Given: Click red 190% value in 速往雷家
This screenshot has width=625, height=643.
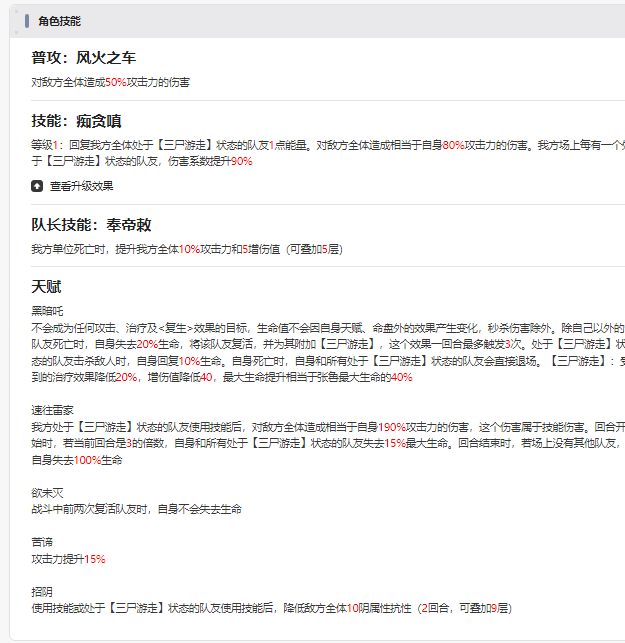Looking at the screenshot, I should [x=392, y=428].
